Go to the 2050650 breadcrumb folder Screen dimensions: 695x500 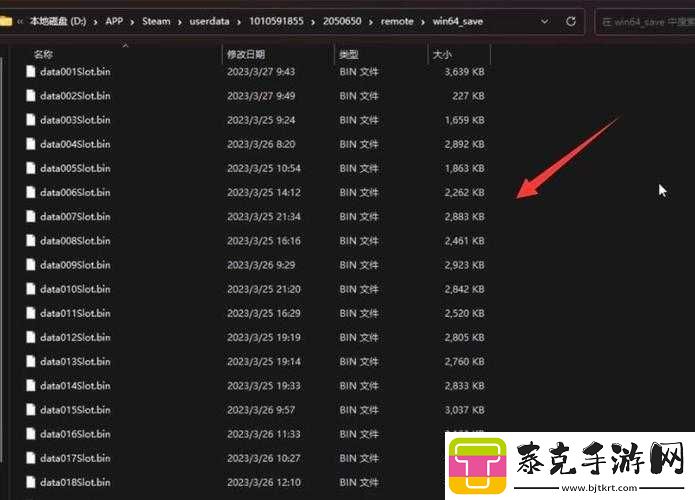click(x=342, y=21)
